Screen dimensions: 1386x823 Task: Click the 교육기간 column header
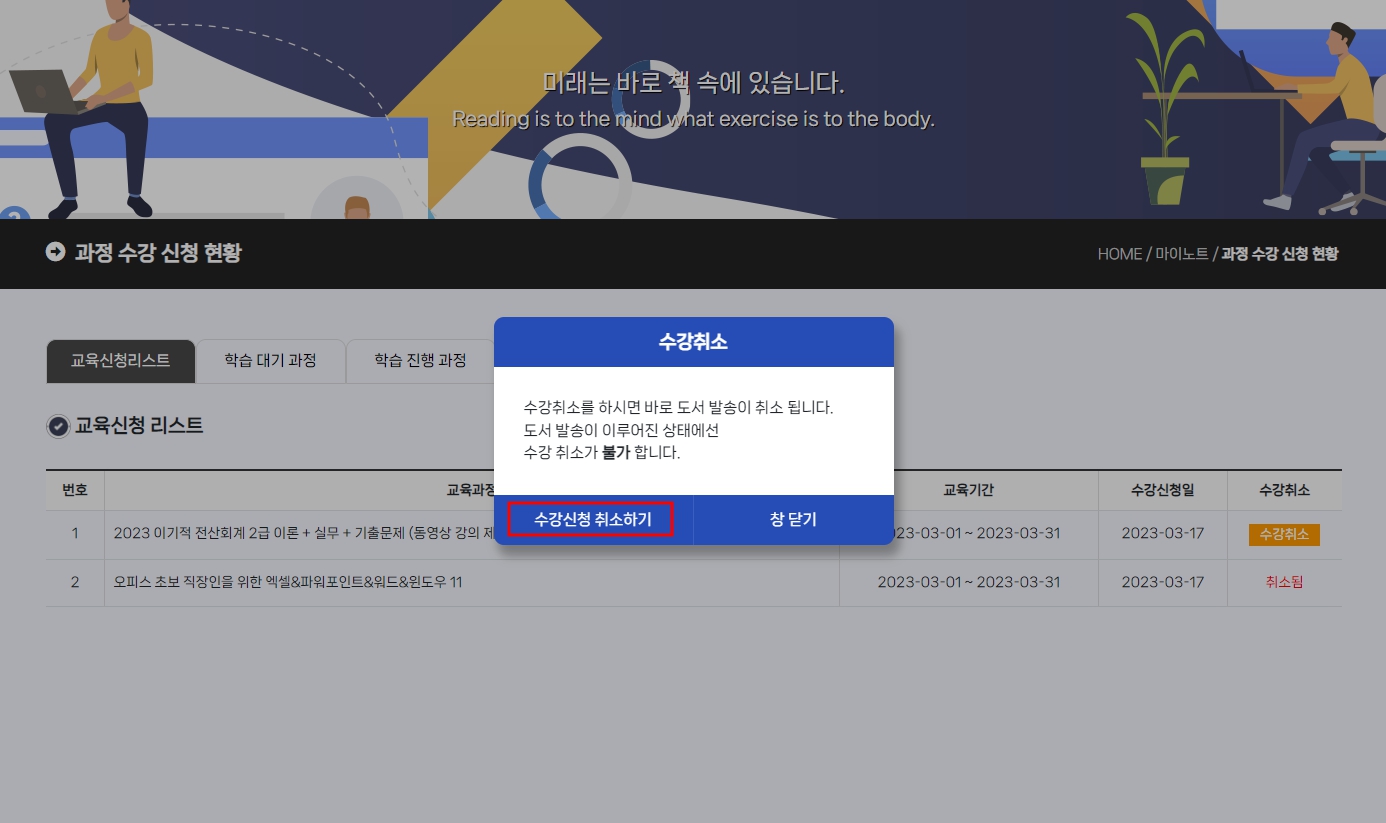click(968, 490)
